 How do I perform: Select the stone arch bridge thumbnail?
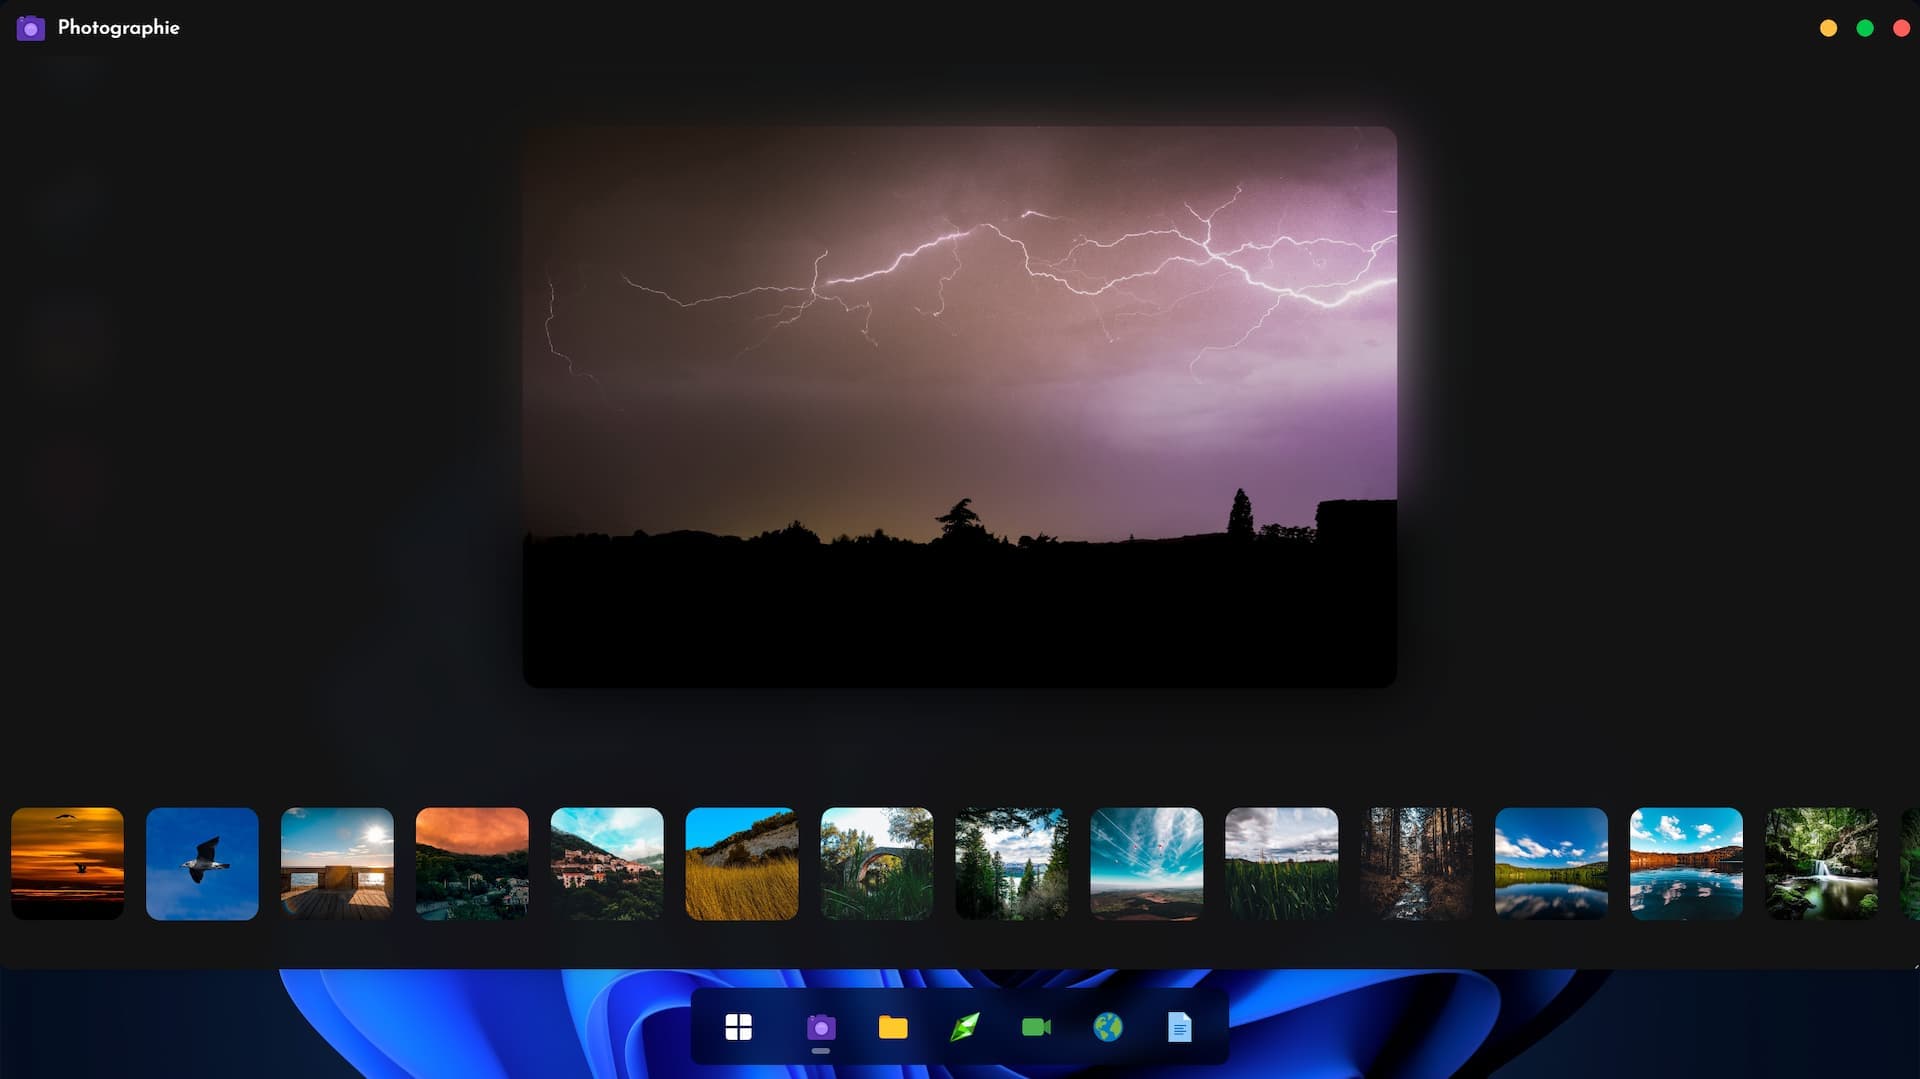[877, 864]
